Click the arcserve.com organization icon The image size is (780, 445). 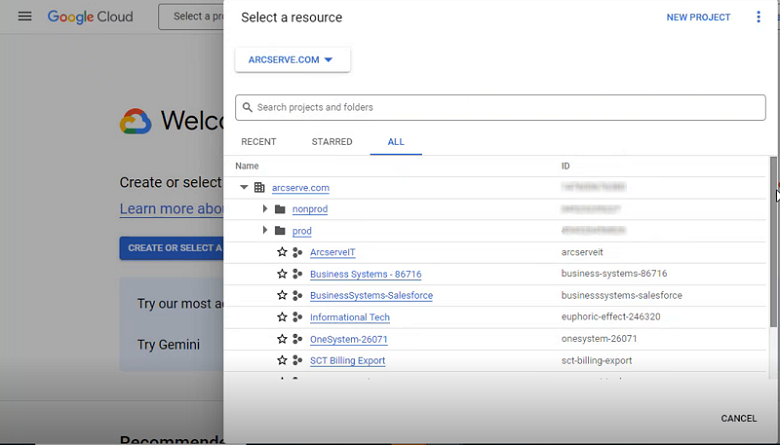coord(259,187)
